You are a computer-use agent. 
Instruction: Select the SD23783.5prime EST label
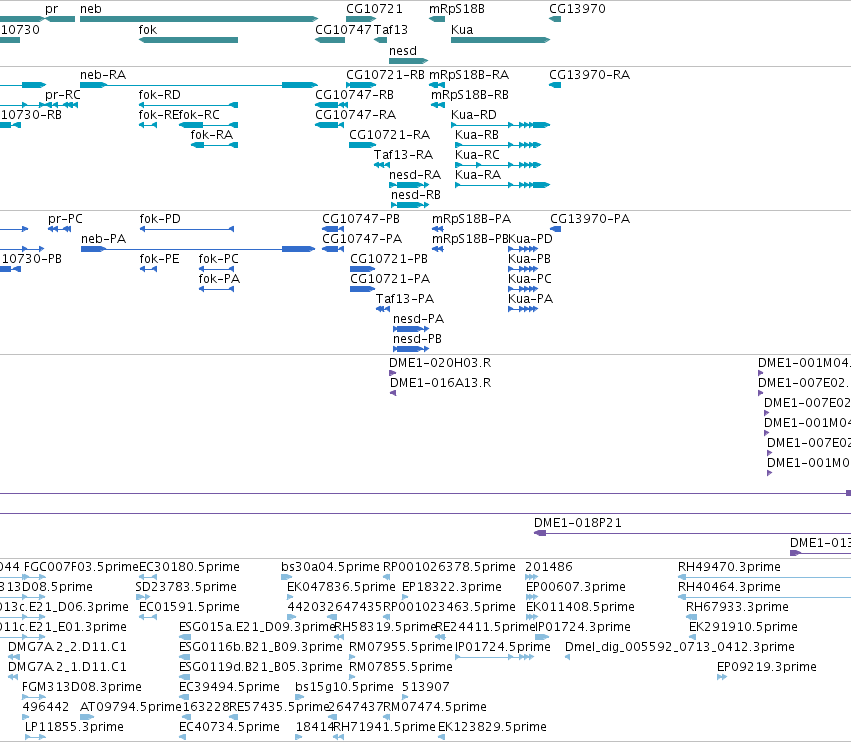tap(186, 587)
